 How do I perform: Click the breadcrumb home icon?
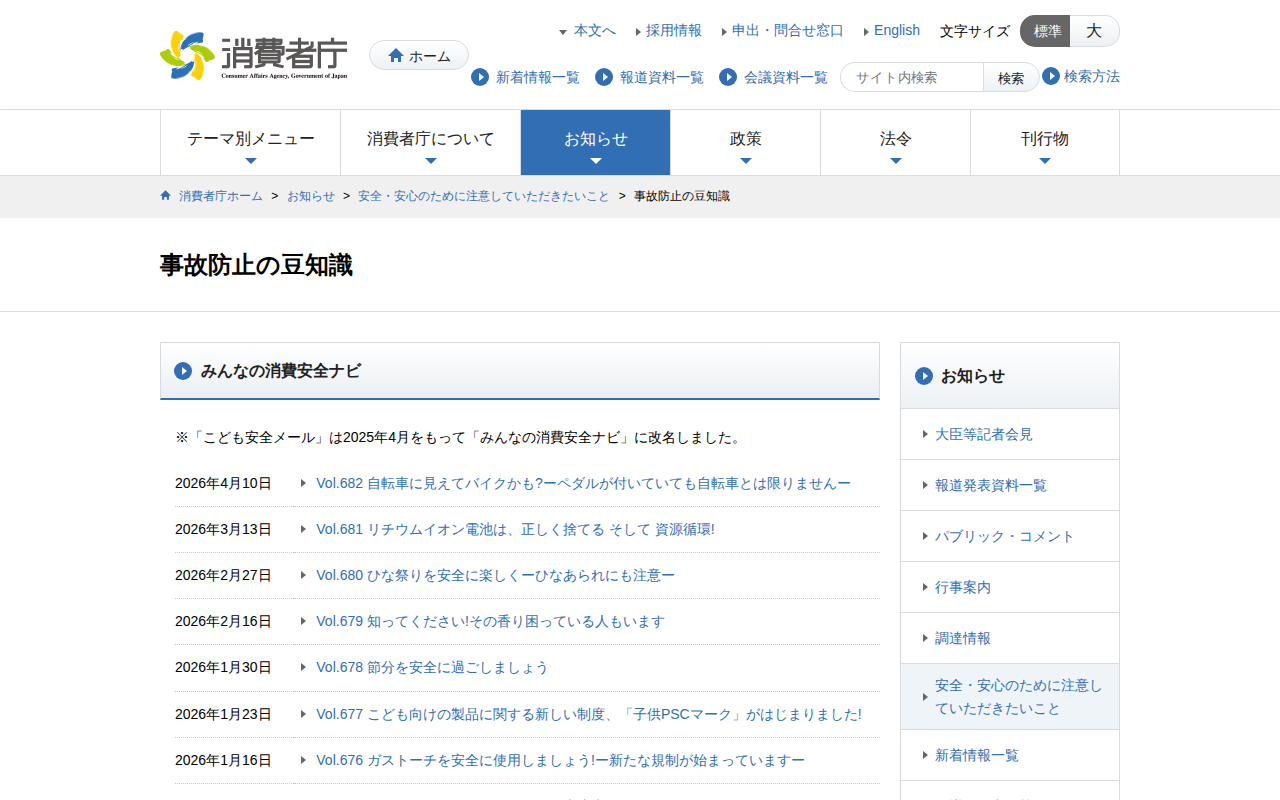166,195
